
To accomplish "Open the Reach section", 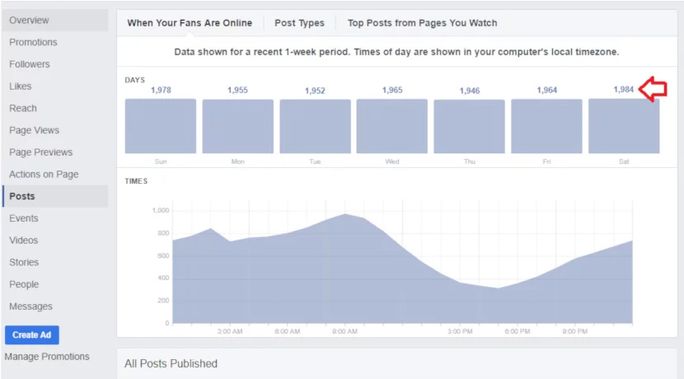I will [x=23, y=108].
